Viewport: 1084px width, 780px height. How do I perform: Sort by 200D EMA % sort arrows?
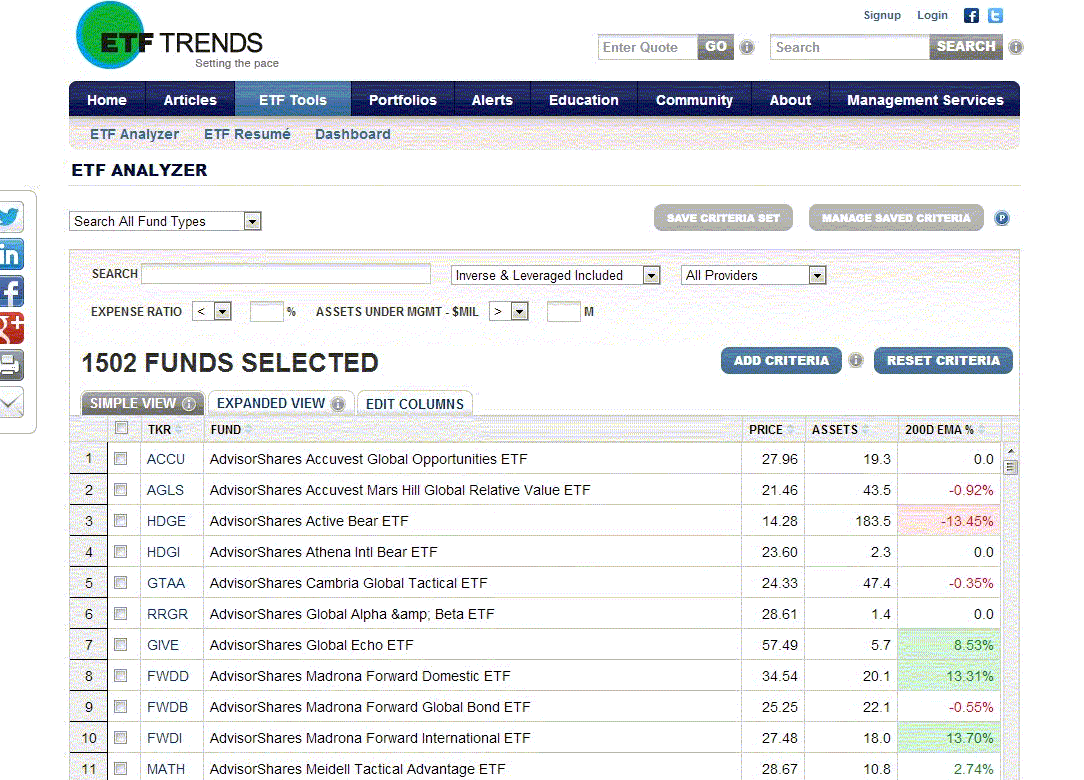981,430
